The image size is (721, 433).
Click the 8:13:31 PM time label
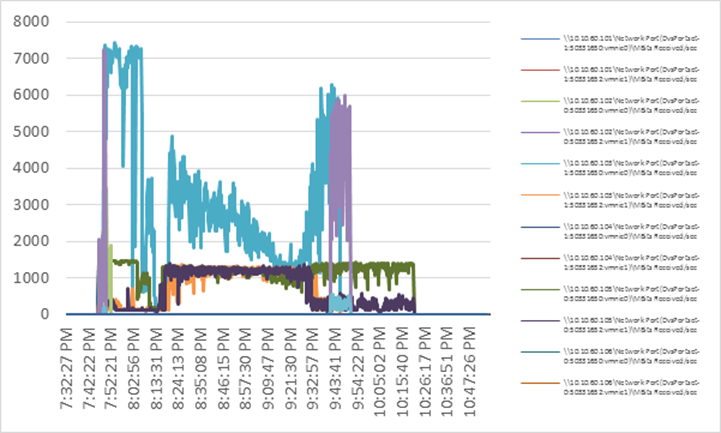[x=156, y=368]
